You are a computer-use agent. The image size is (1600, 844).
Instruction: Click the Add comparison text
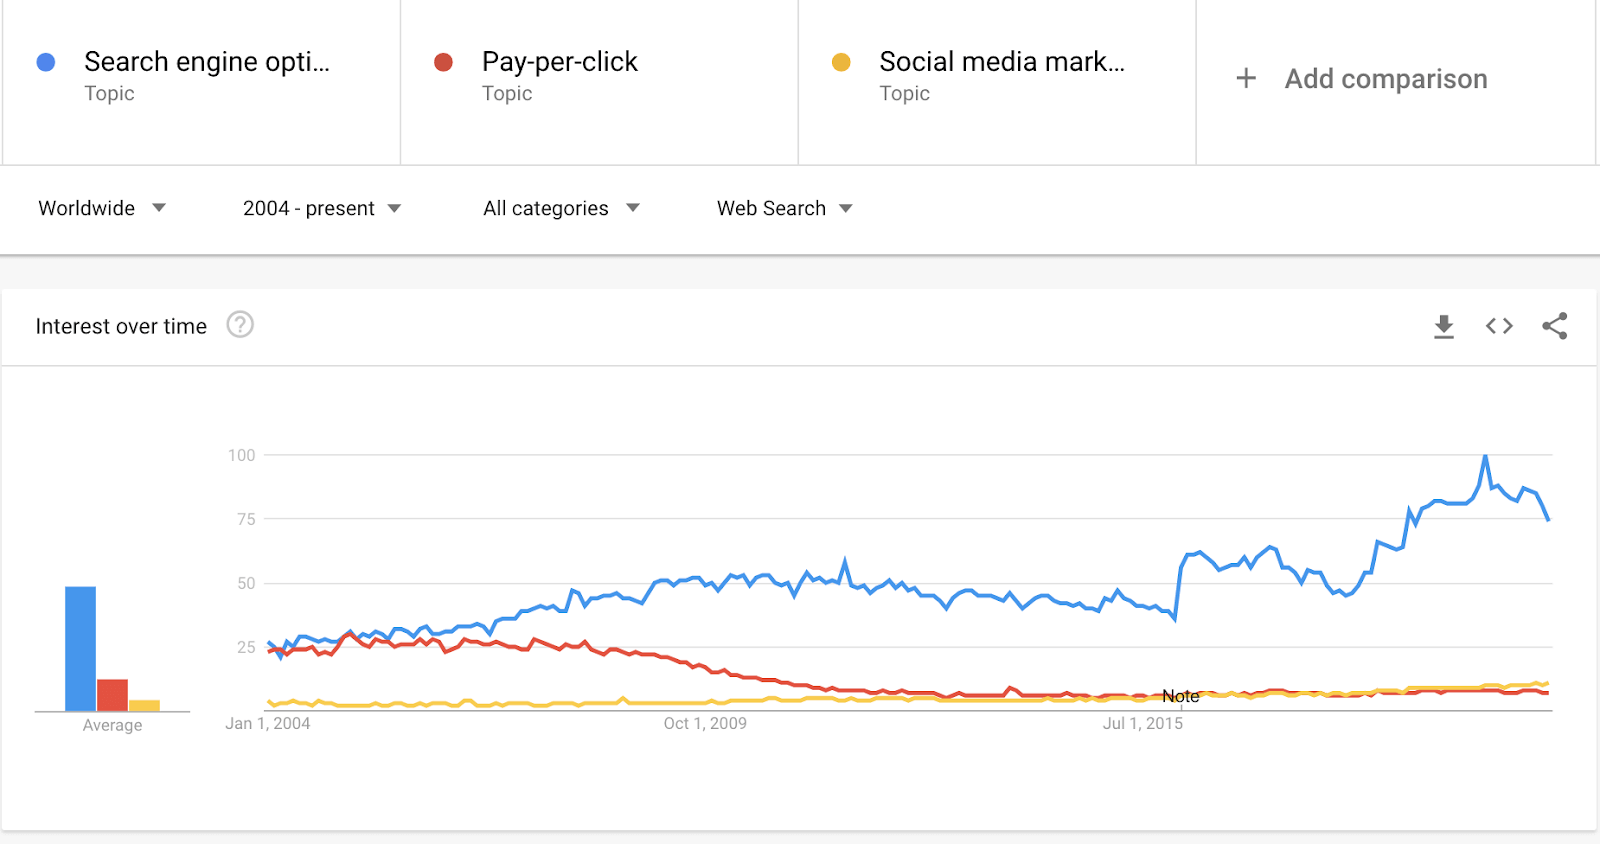coord(1386,79)
